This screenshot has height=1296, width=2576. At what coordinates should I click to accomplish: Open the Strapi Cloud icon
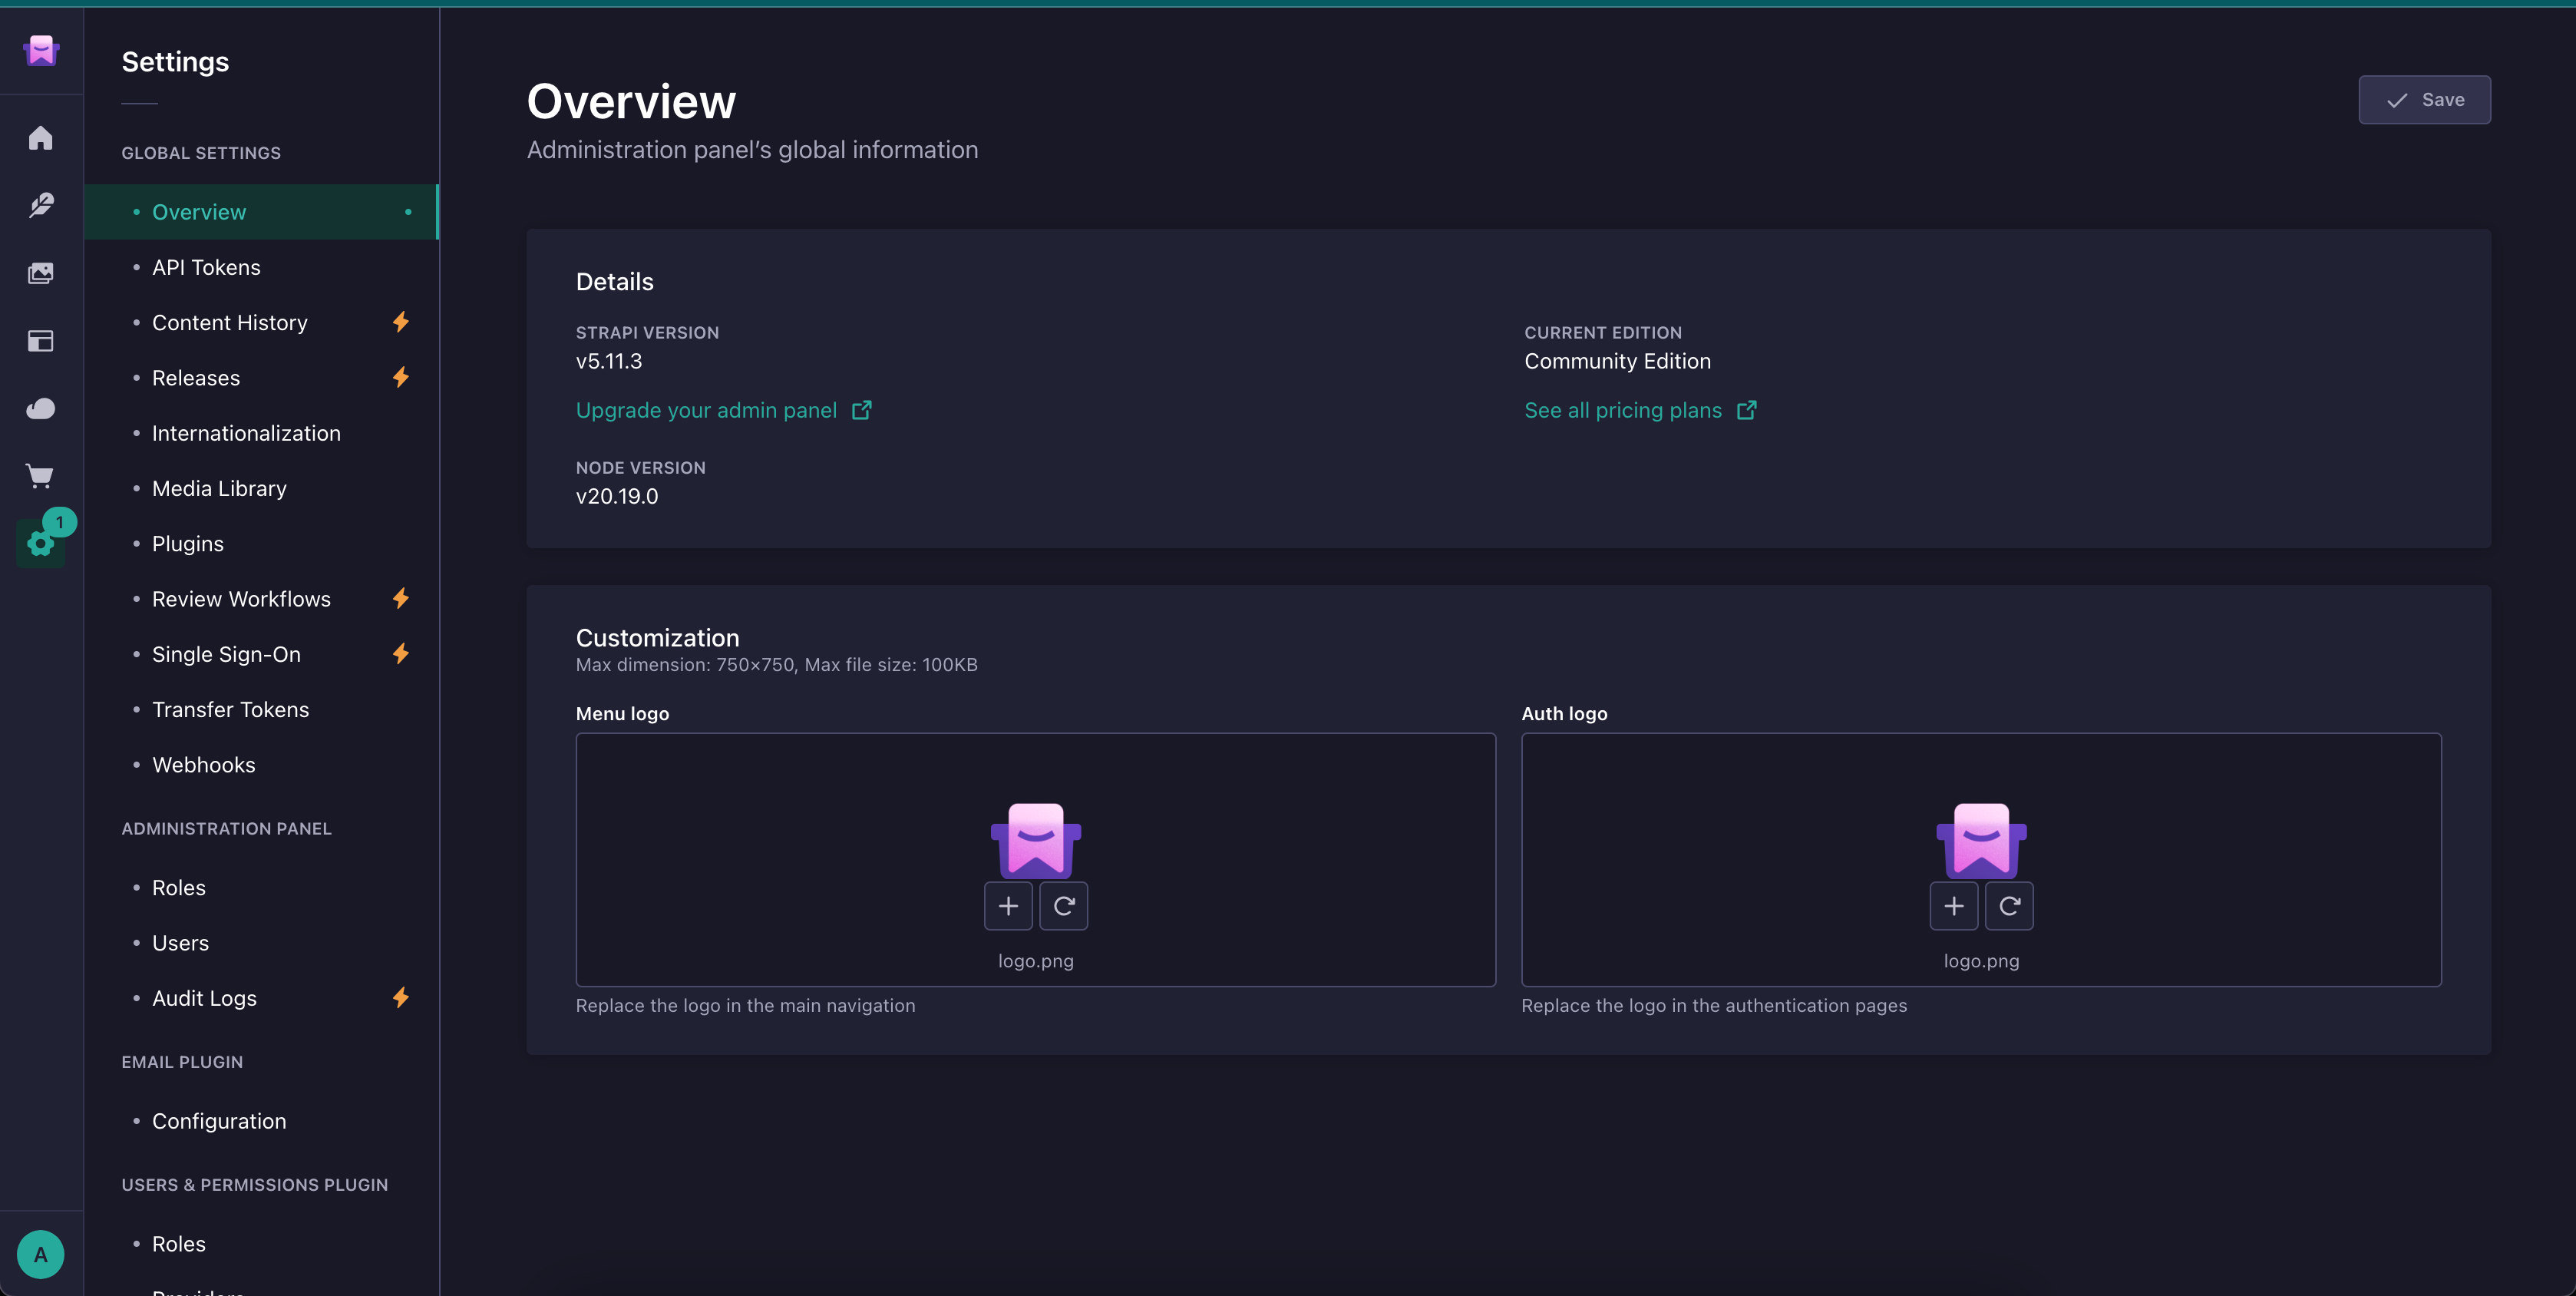click(41, 409)
